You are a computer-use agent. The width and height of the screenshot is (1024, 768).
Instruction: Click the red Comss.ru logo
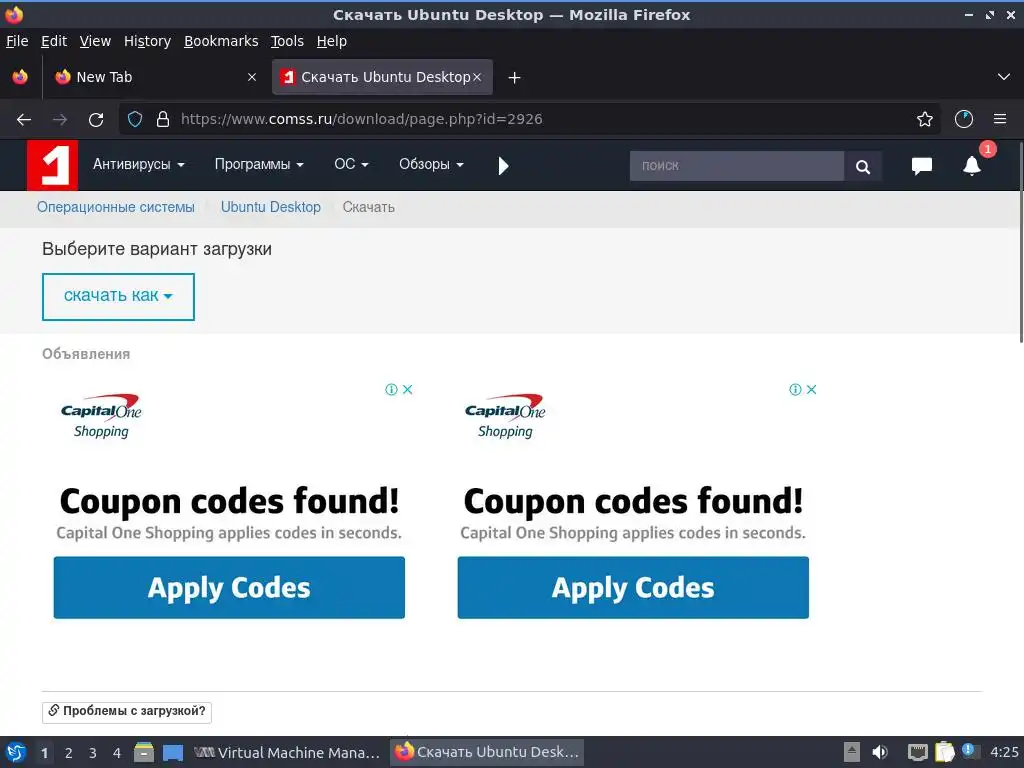click(x=52, y=165)
